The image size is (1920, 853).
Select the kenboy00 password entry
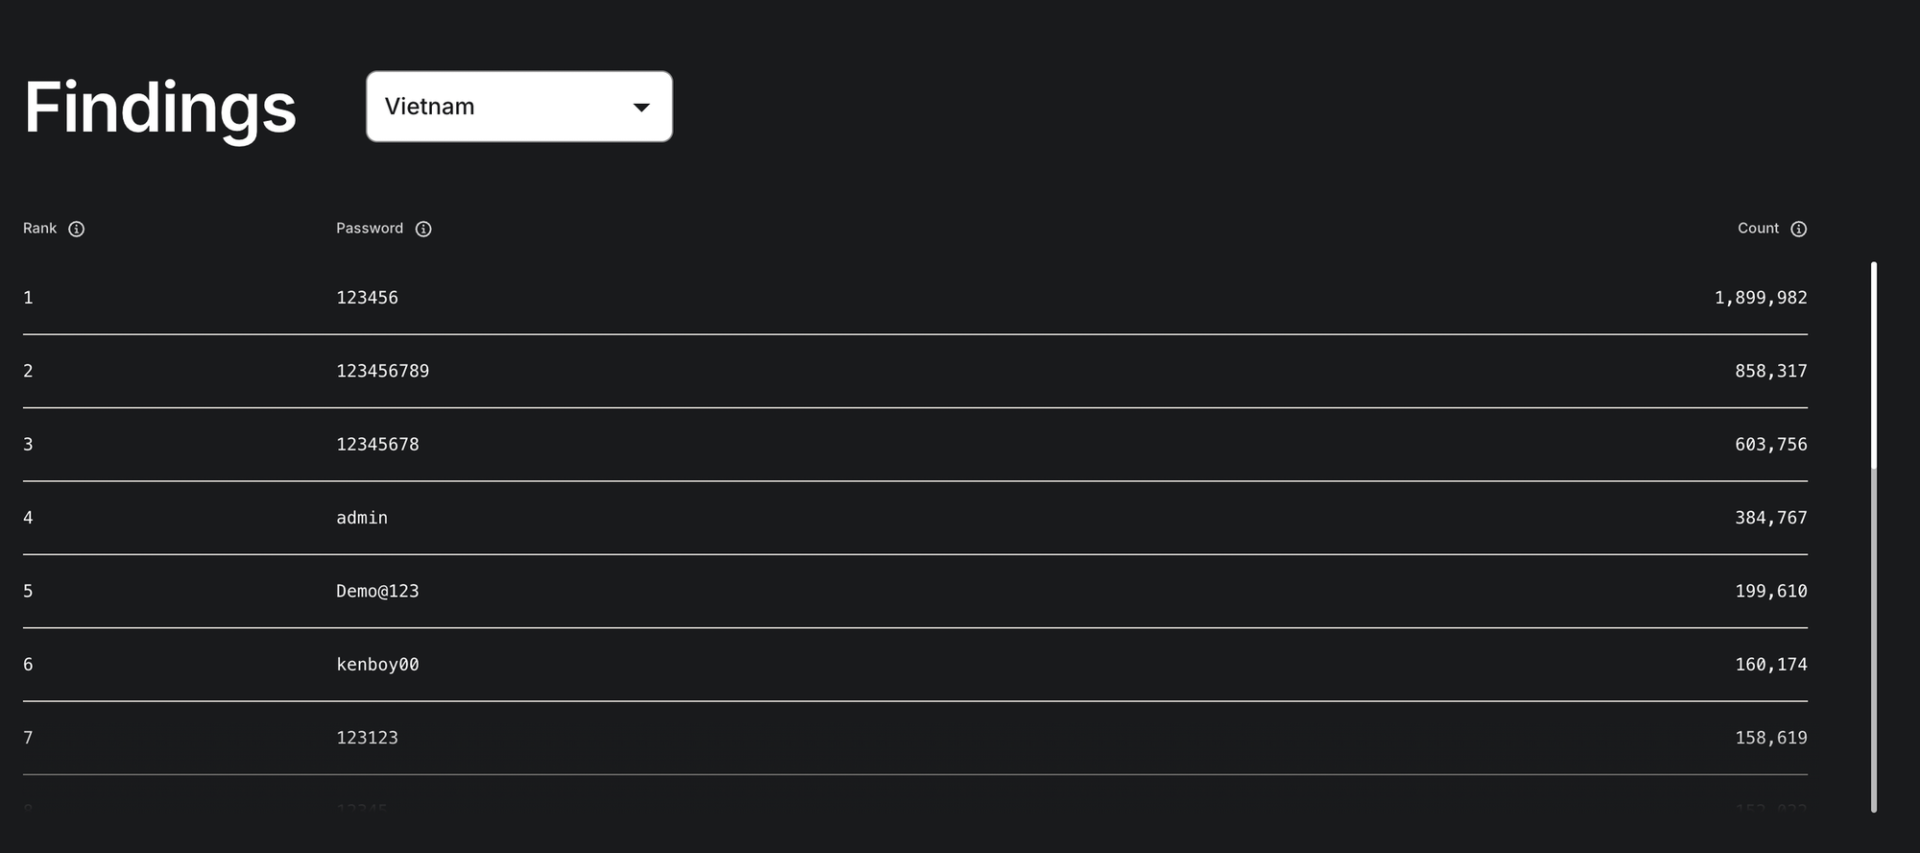377,665
